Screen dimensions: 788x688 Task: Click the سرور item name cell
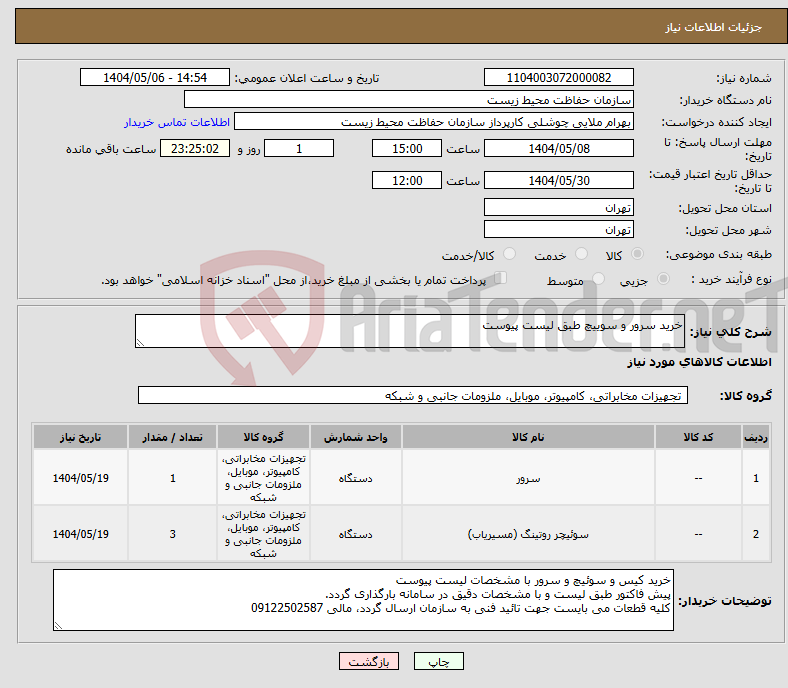(x=528, y=478)
